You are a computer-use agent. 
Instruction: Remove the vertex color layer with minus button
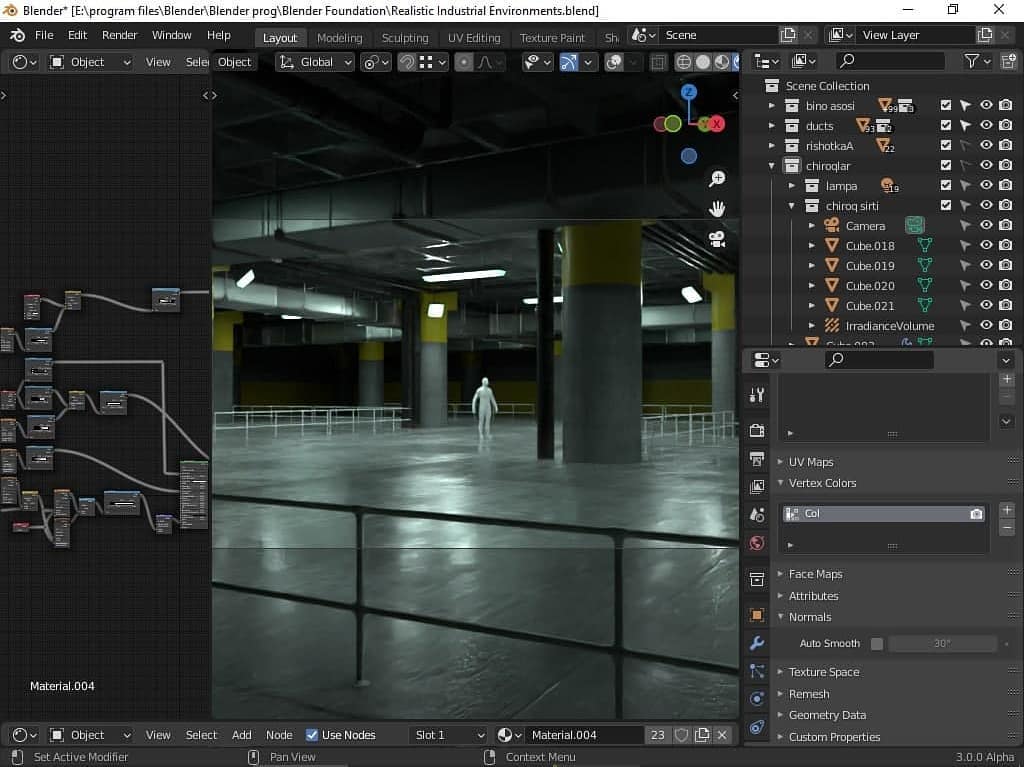coord(1007,527)
